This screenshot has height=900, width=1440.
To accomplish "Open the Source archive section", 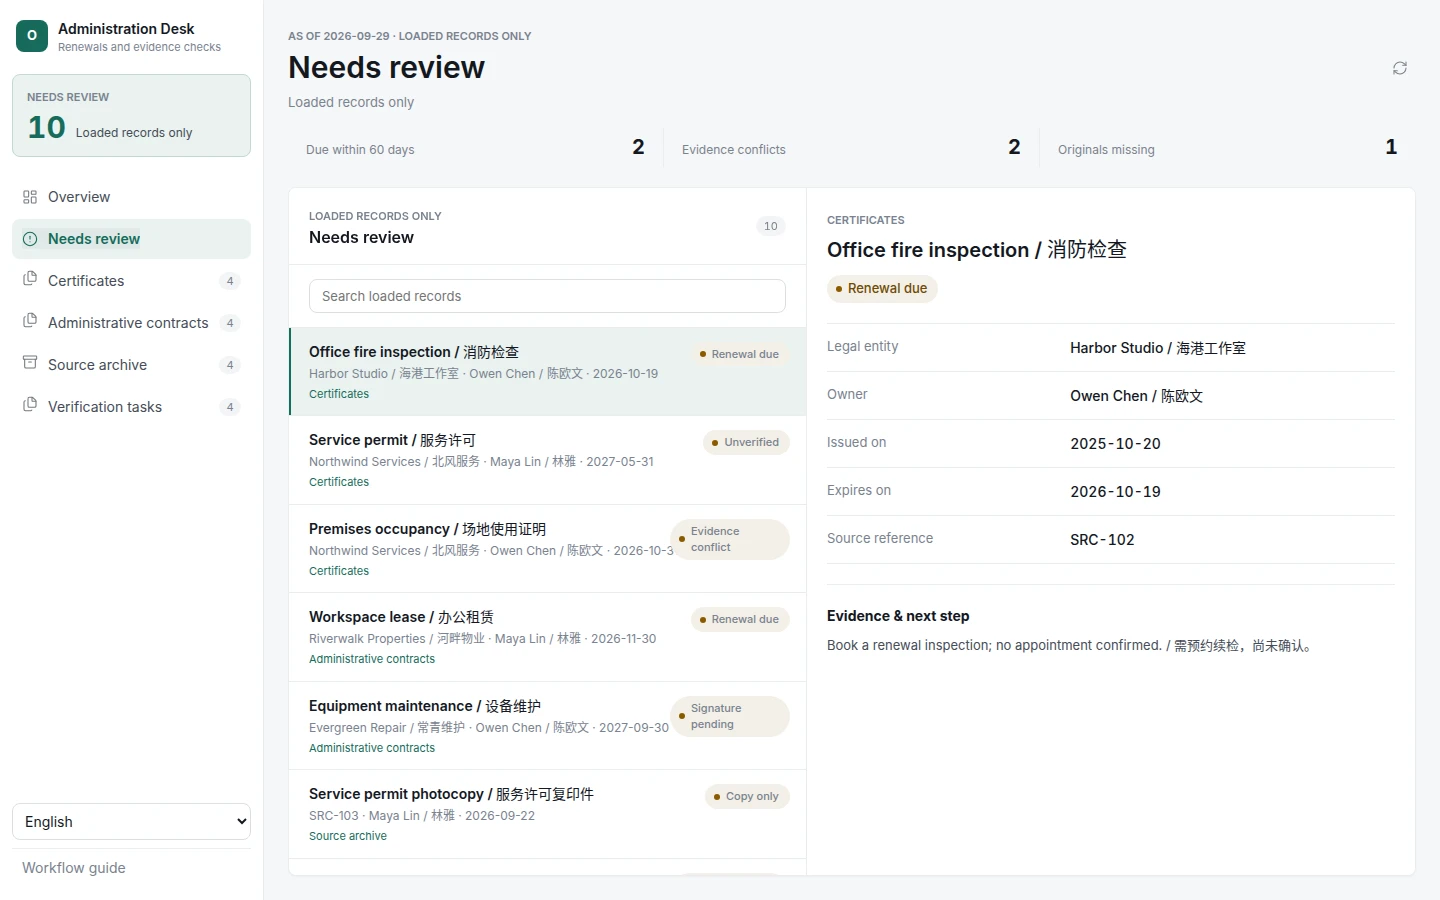I will 131,365.
